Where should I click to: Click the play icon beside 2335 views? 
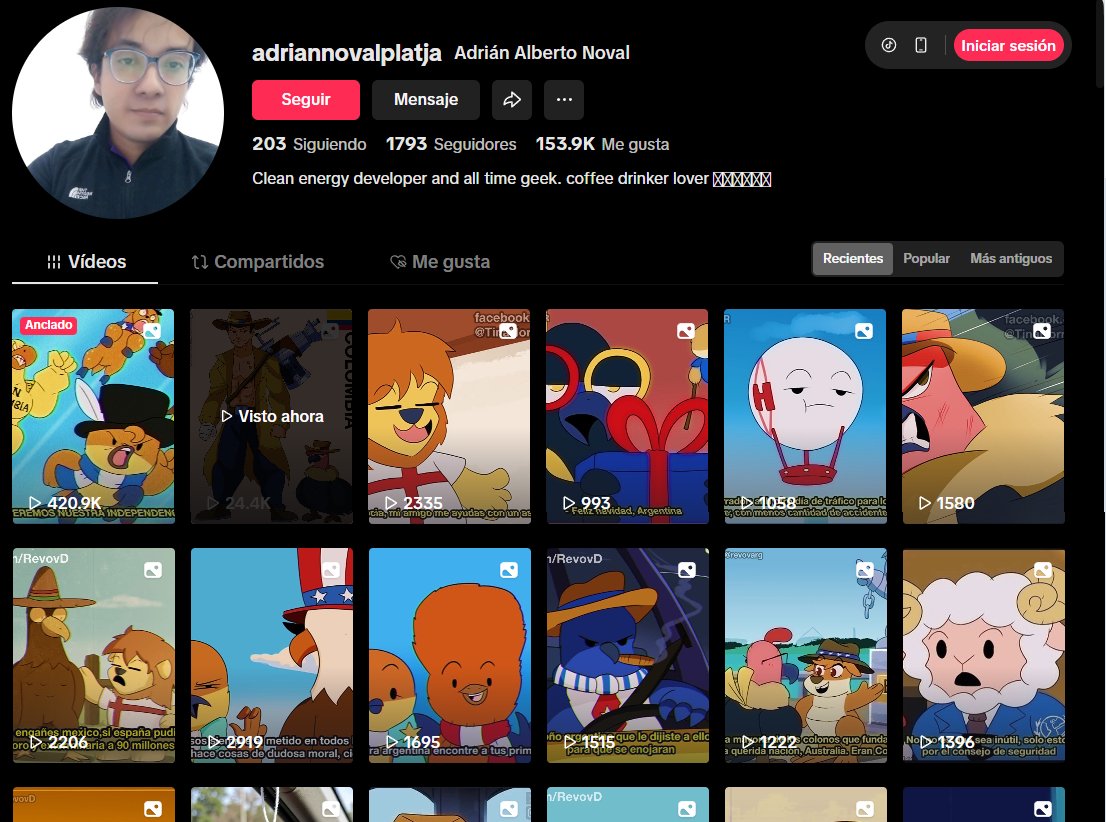pyautogui.click(x=391, y=503)
